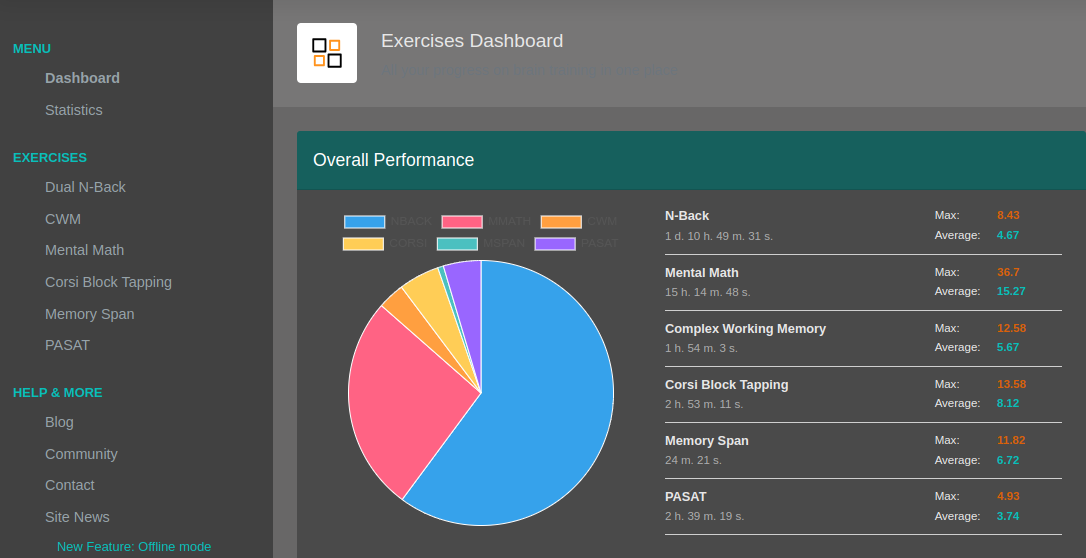Open the Statistics page

[x=73, y=110]
